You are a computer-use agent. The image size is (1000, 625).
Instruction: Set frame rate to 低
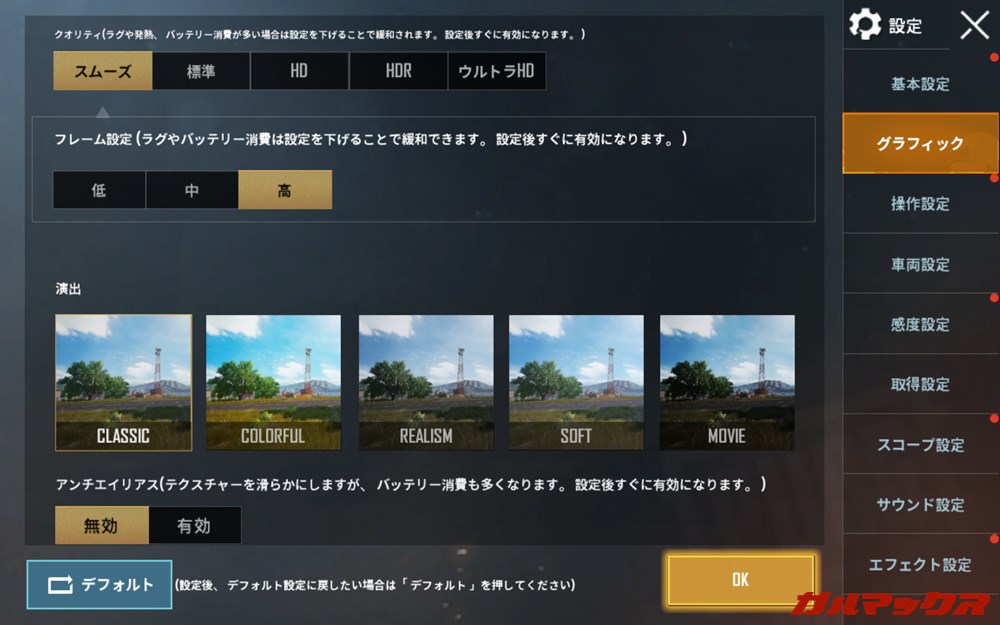click(99, 190)
